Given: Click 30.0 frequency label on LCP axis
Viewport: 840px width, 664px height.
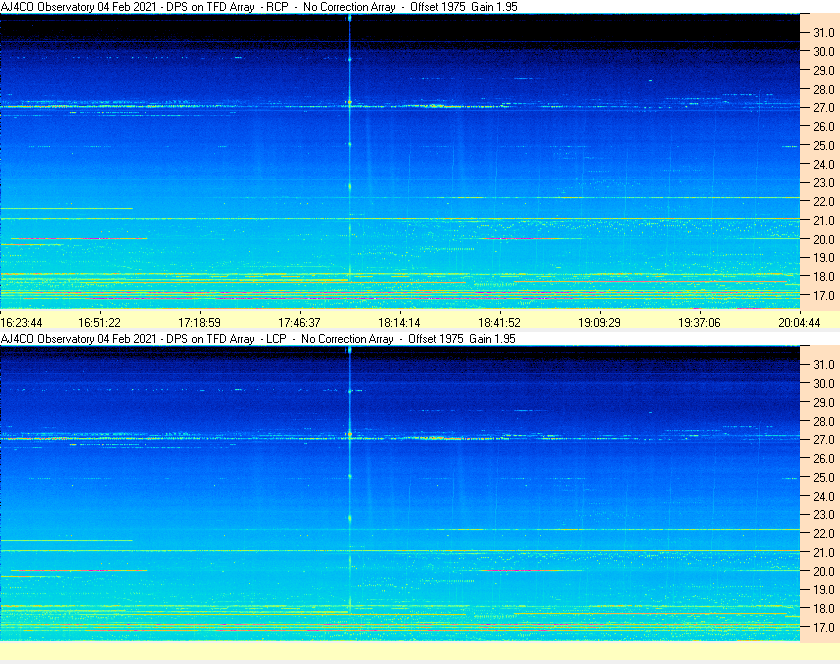Looking at the screenshot, I should (824, 383).
